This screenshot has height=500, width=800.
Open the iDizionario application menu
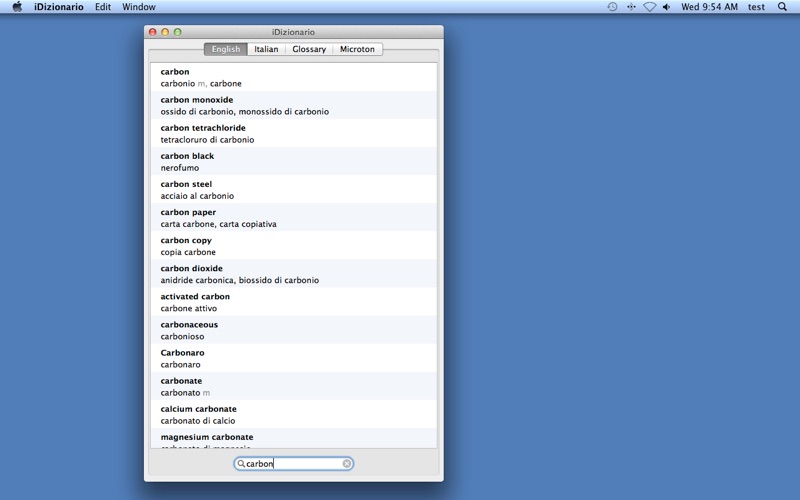tap(59, 7)
